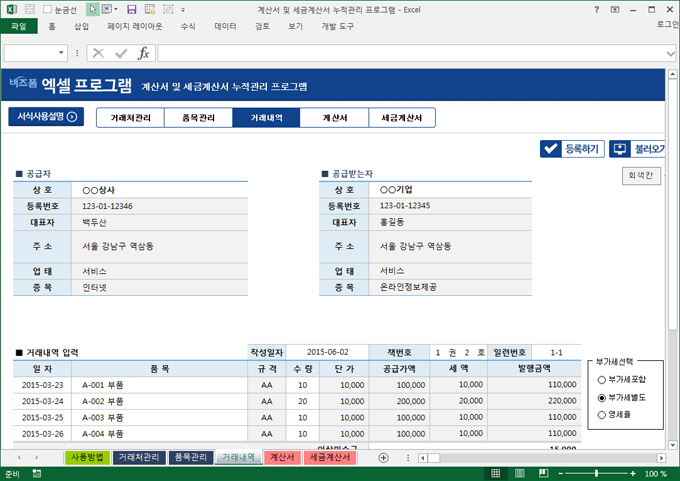The height and width of the screenshot is (481, 680).
Task: Click the enter checkmark in formula bar
Action: pos(121,53)
